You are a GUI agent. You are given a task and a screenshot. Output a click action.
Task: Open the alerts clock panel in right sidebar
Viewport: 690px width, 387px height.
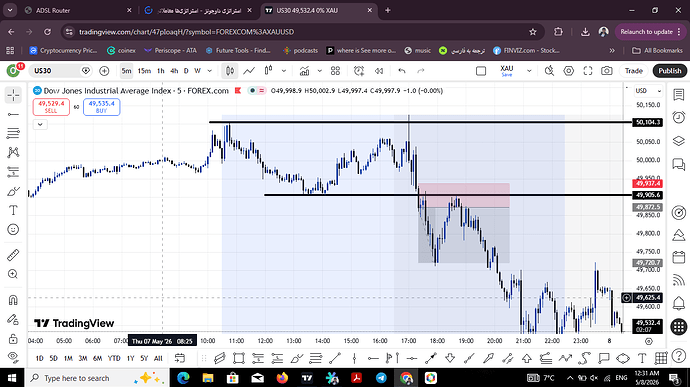[679, 118]
